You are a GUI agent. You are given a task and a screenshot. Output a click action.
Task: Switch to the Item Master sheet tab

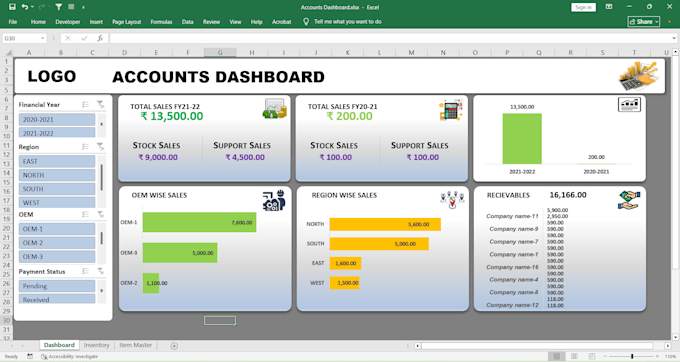pos(135,345)
